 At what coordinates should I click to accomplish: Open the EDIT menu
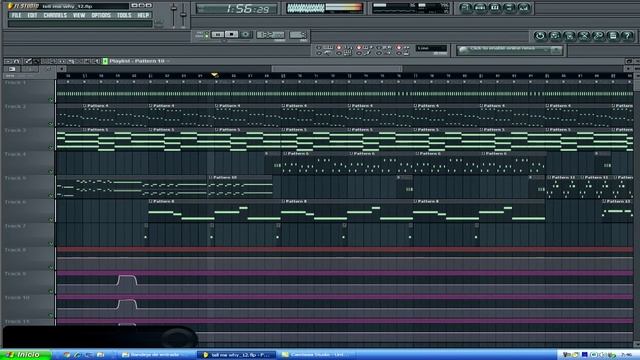pos(32,15)
